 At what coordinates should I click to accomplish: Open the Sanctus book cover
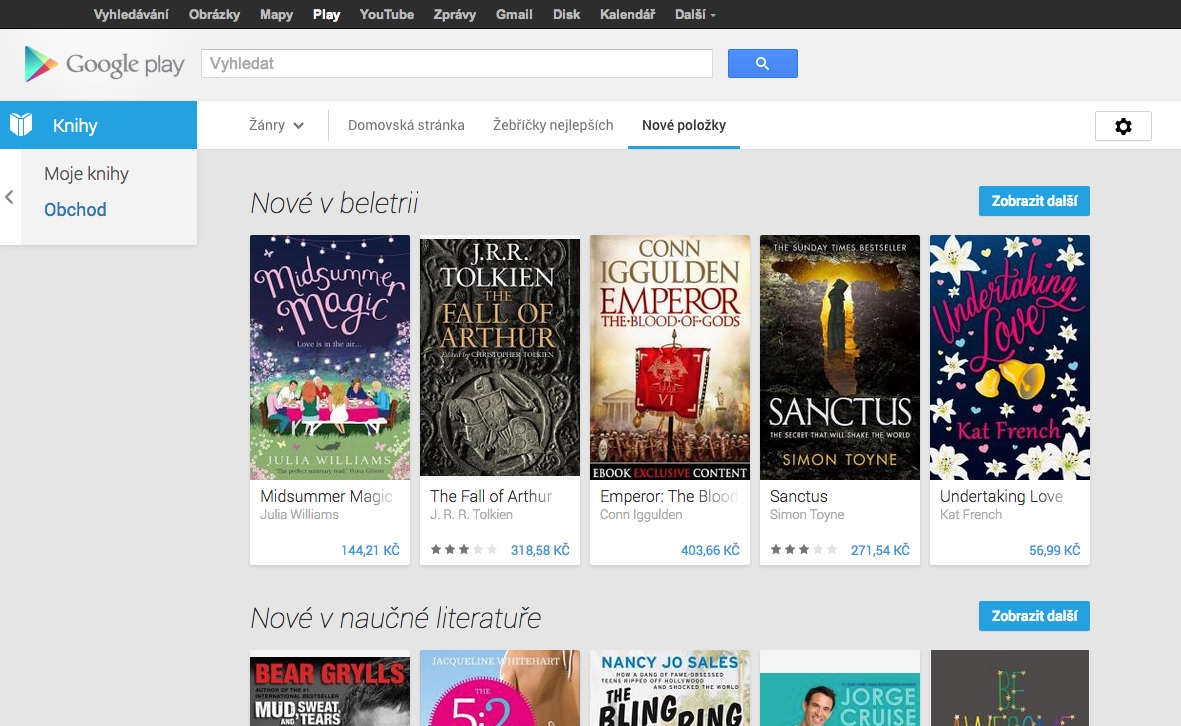(x=840, y=357)
